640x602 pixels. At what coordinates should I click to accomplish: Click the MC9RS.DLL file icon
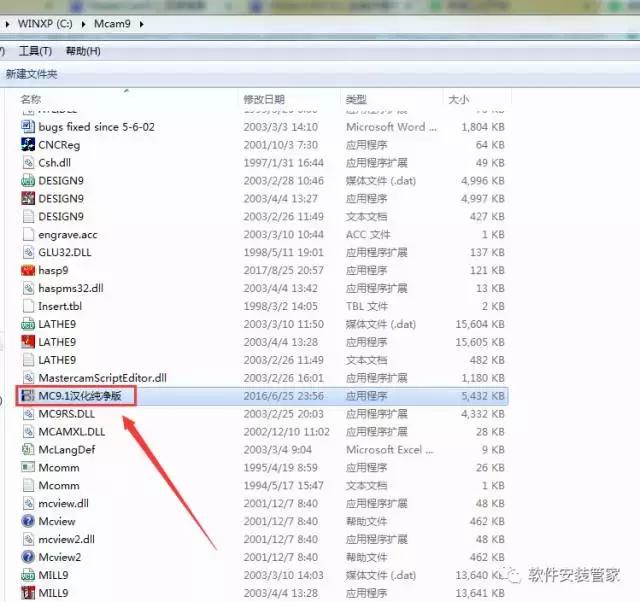pos(28,414)
